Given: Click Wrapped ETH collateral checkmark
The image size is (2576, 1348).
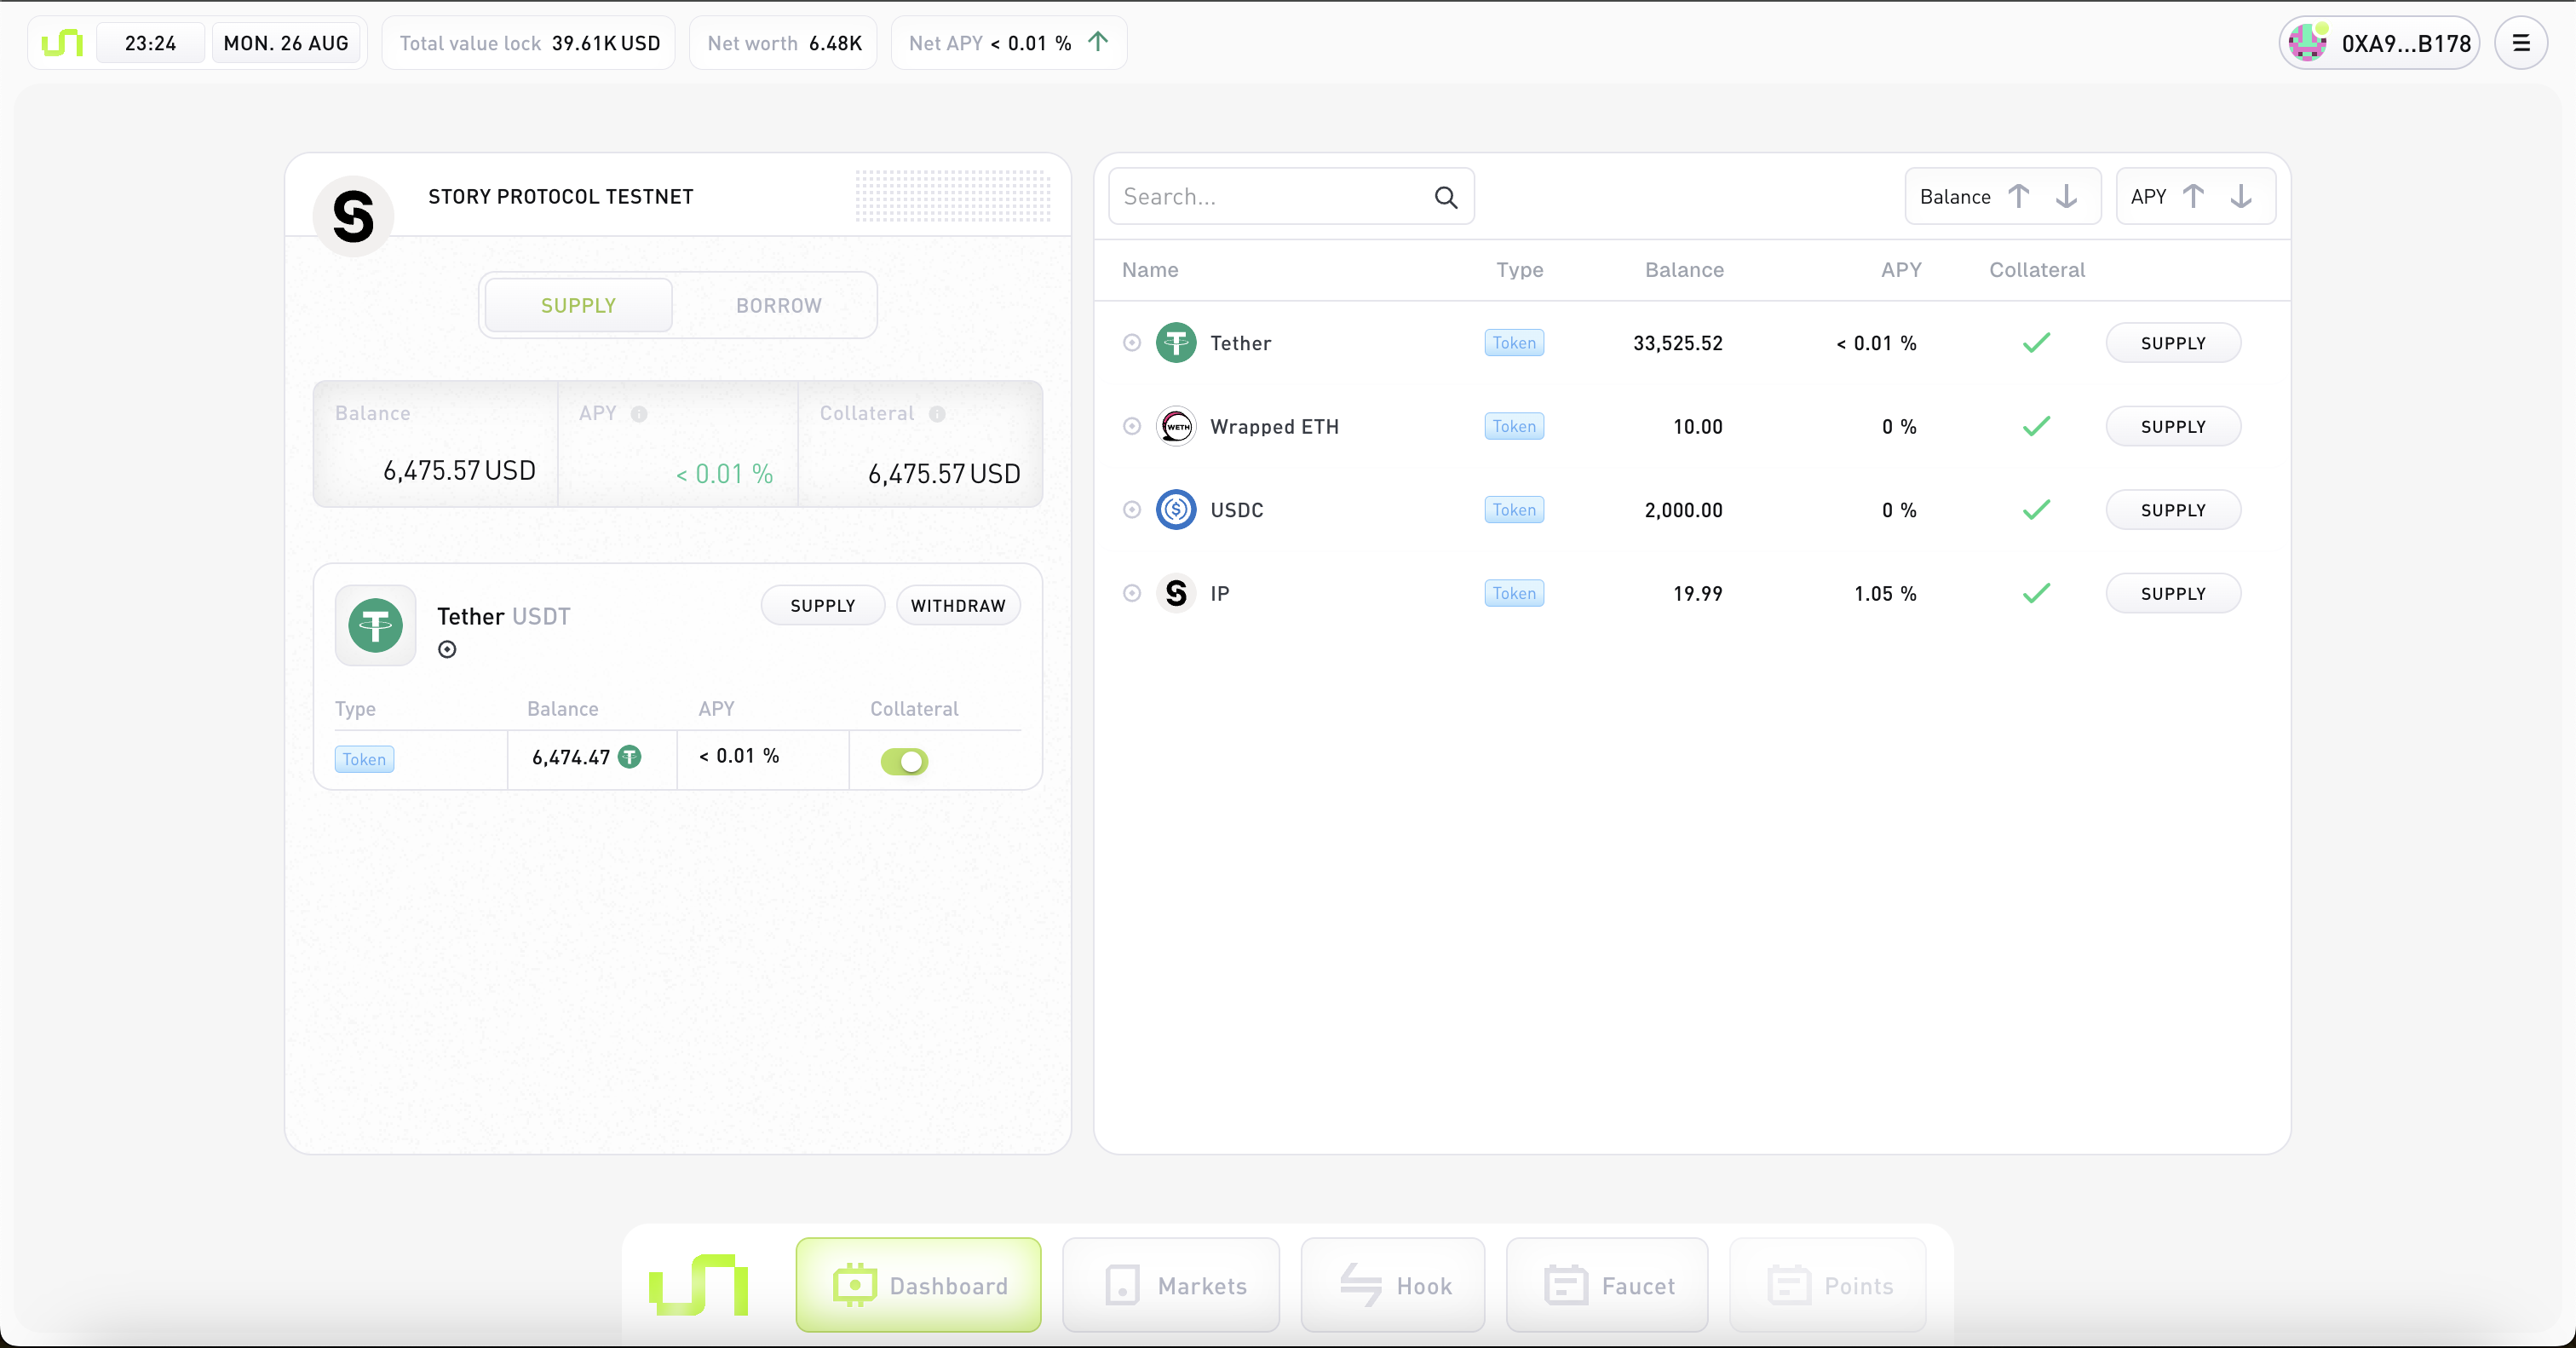Looking at the screenshot, I should pos(2036,427).
